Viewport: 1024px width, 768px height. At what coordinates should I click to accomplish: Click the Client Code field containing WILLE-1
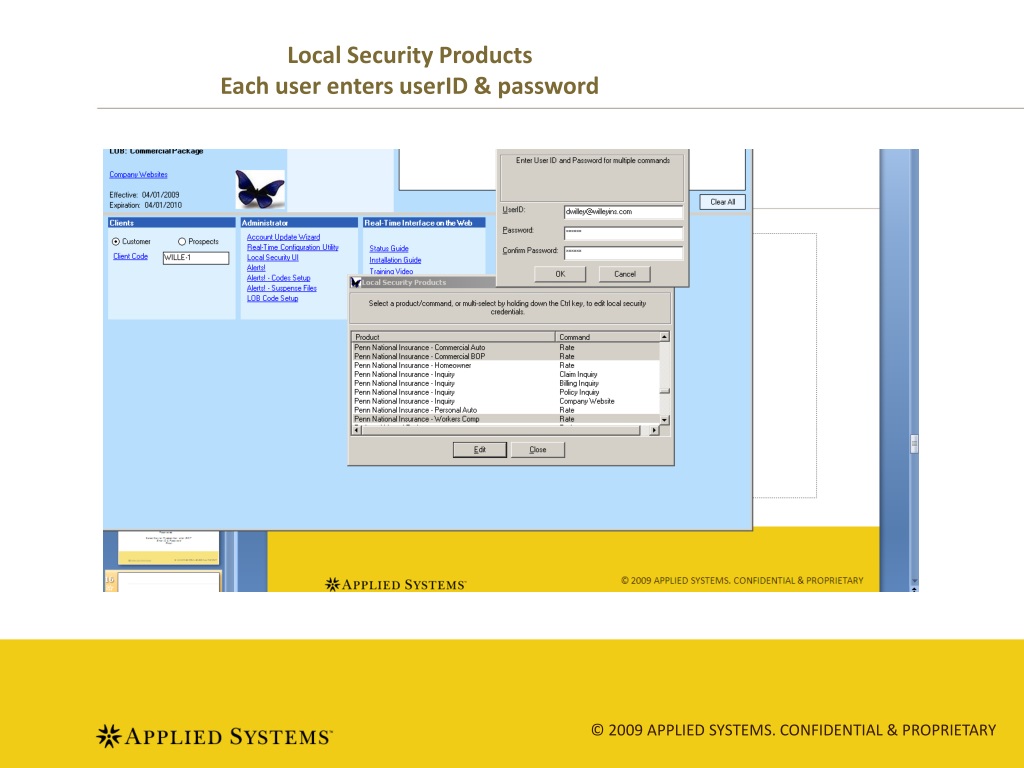(196, 258)
